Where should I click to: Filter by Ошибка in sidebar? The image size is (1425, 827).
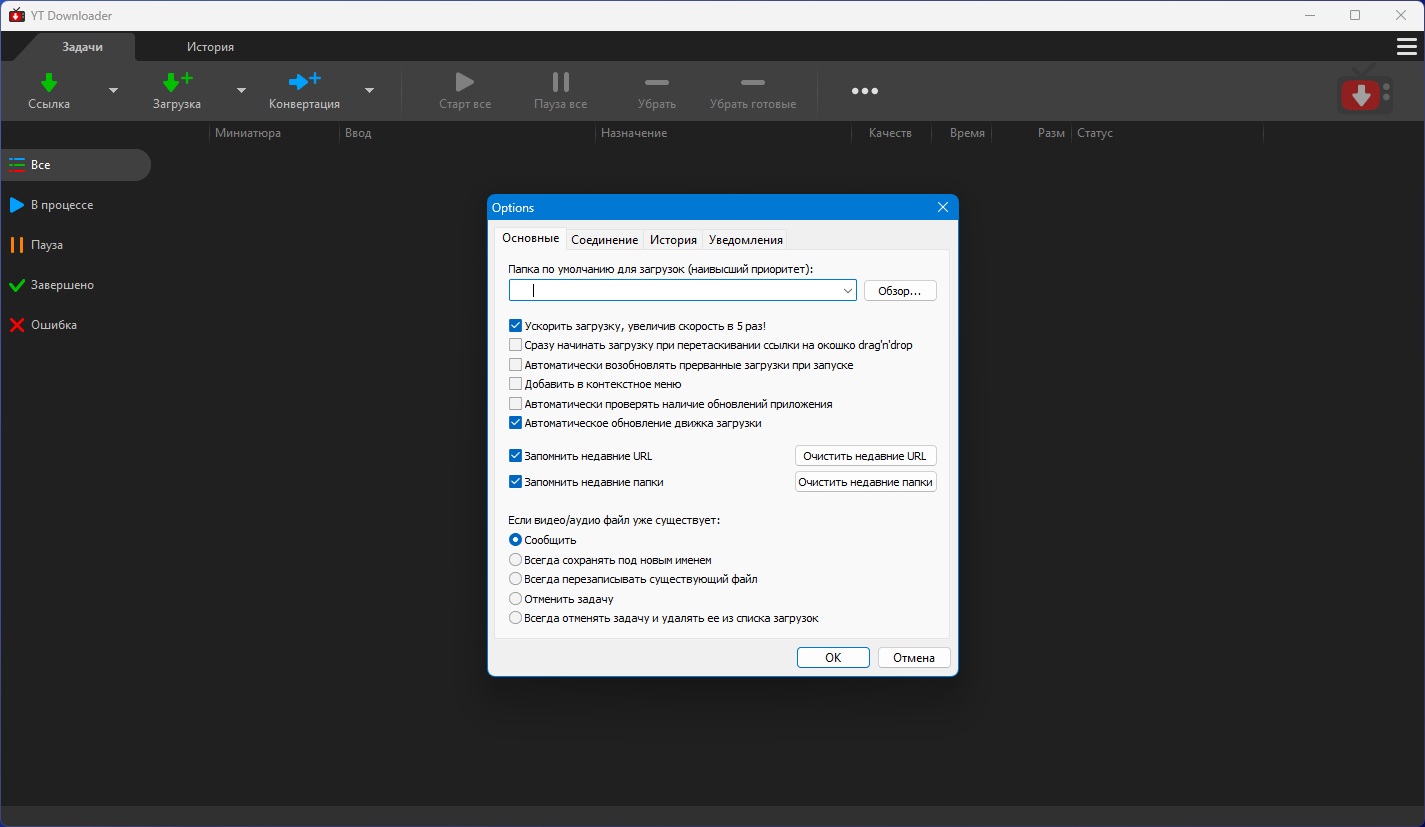[x=75, y=325]
